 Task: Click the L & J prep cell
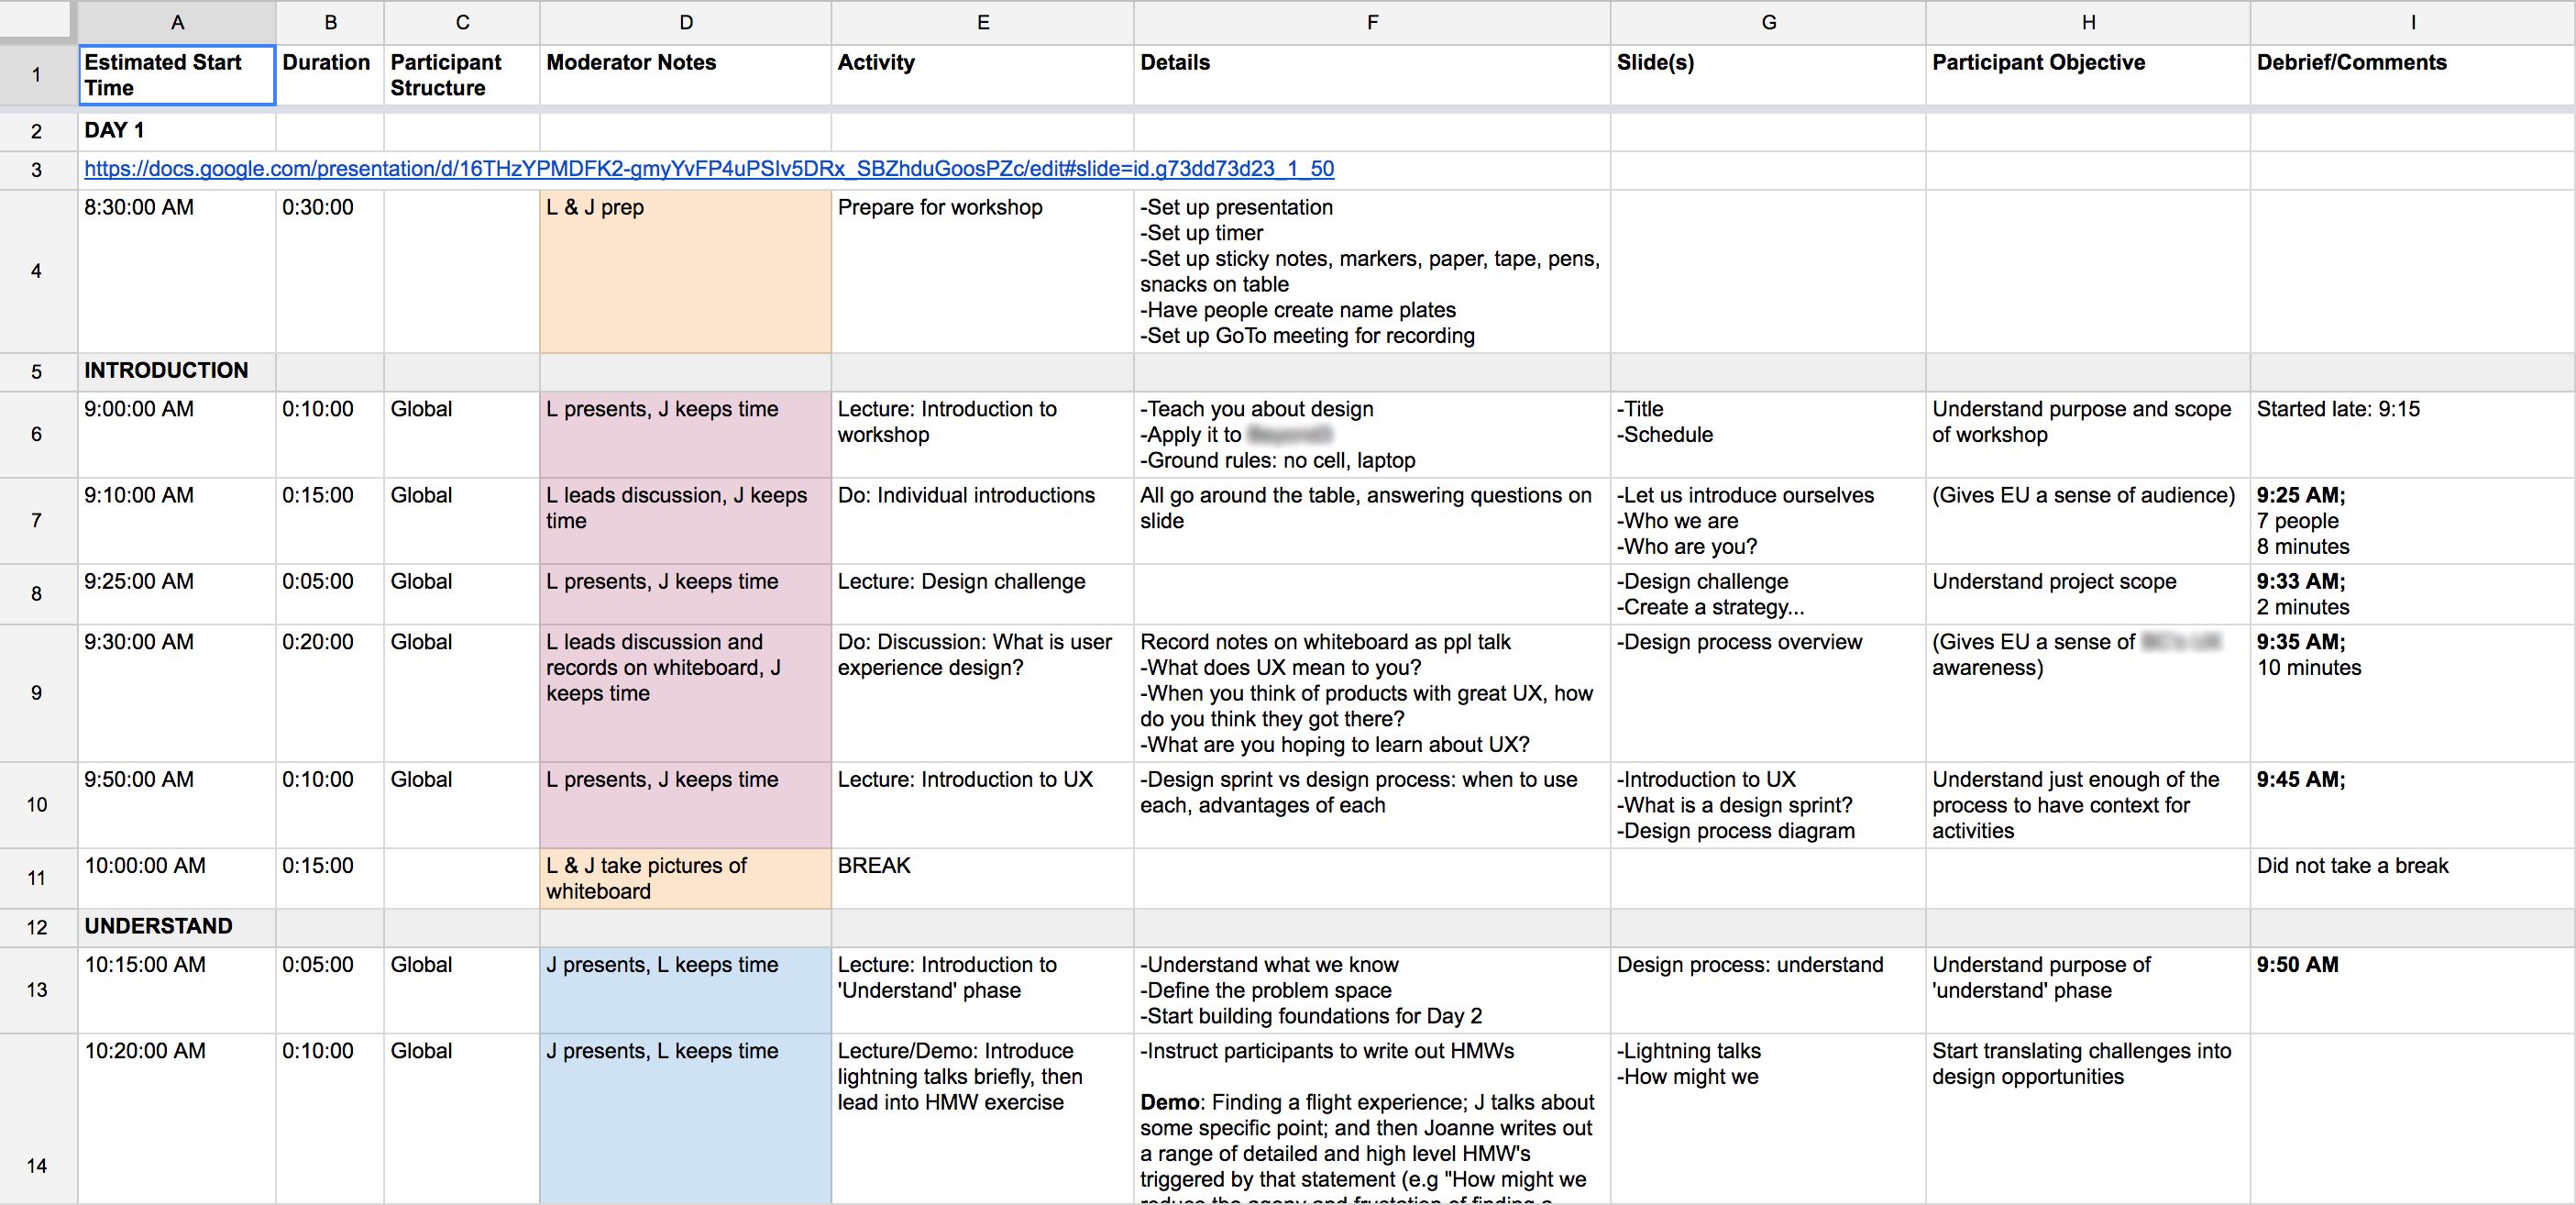[x=685, y=271]
